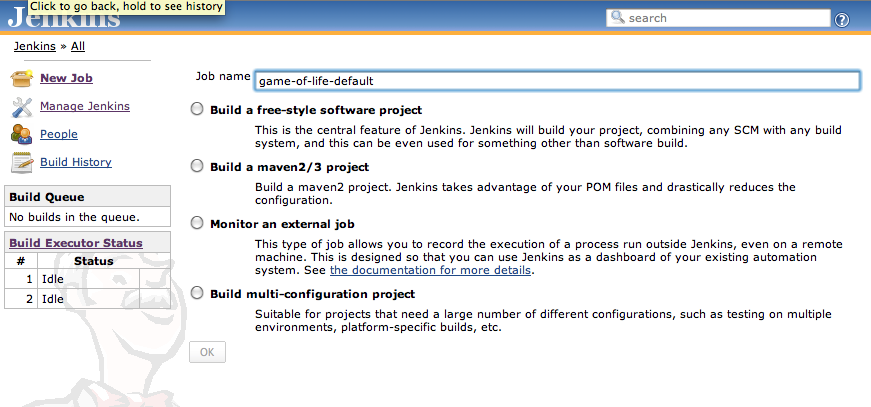
Task: Click the Job name input field
Action: click(x=557, y=81)
